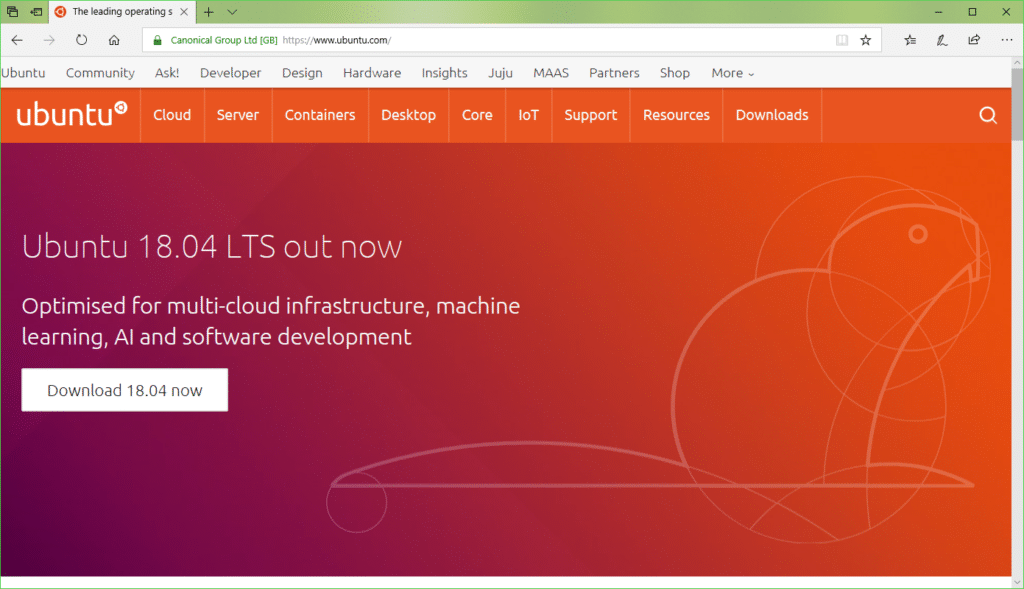1024x589 pixels.
Task: Refresh the current page
Action: pos(80,40)
